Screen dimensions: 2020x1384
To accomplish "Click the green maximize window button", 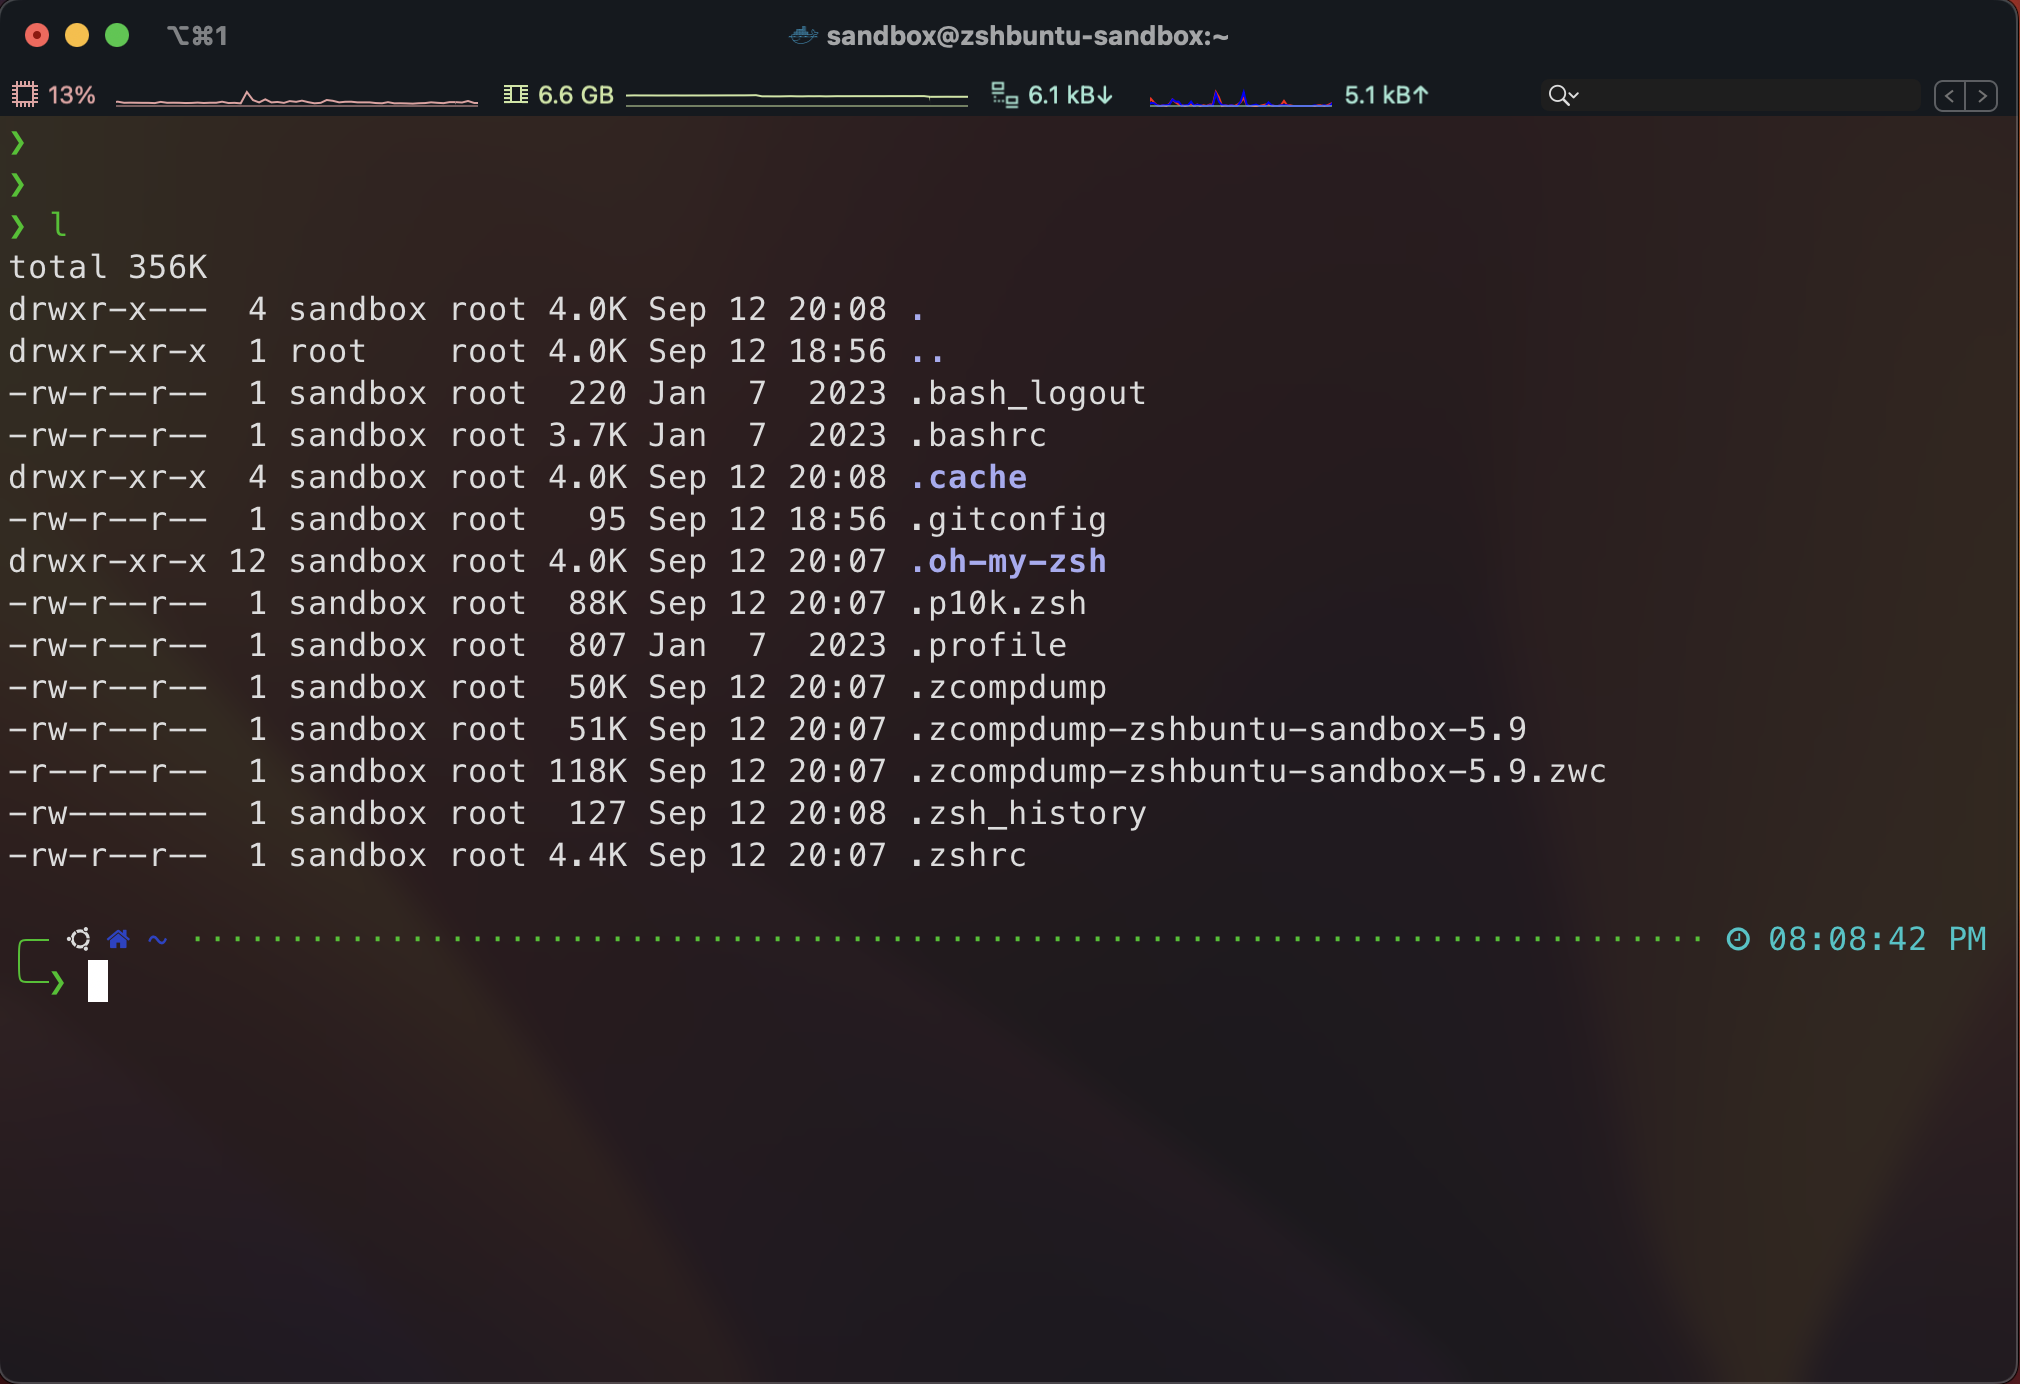I will click(x=117, y=36).
